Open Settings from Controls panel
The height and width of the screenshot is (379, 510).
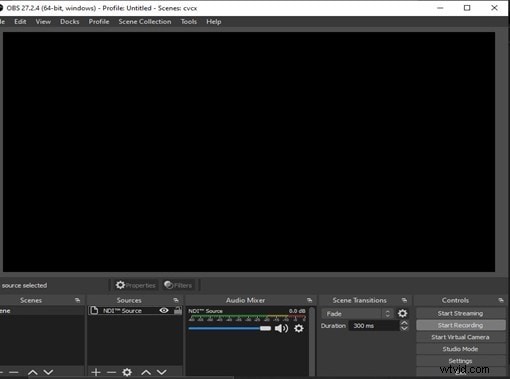tap(460, 361)
